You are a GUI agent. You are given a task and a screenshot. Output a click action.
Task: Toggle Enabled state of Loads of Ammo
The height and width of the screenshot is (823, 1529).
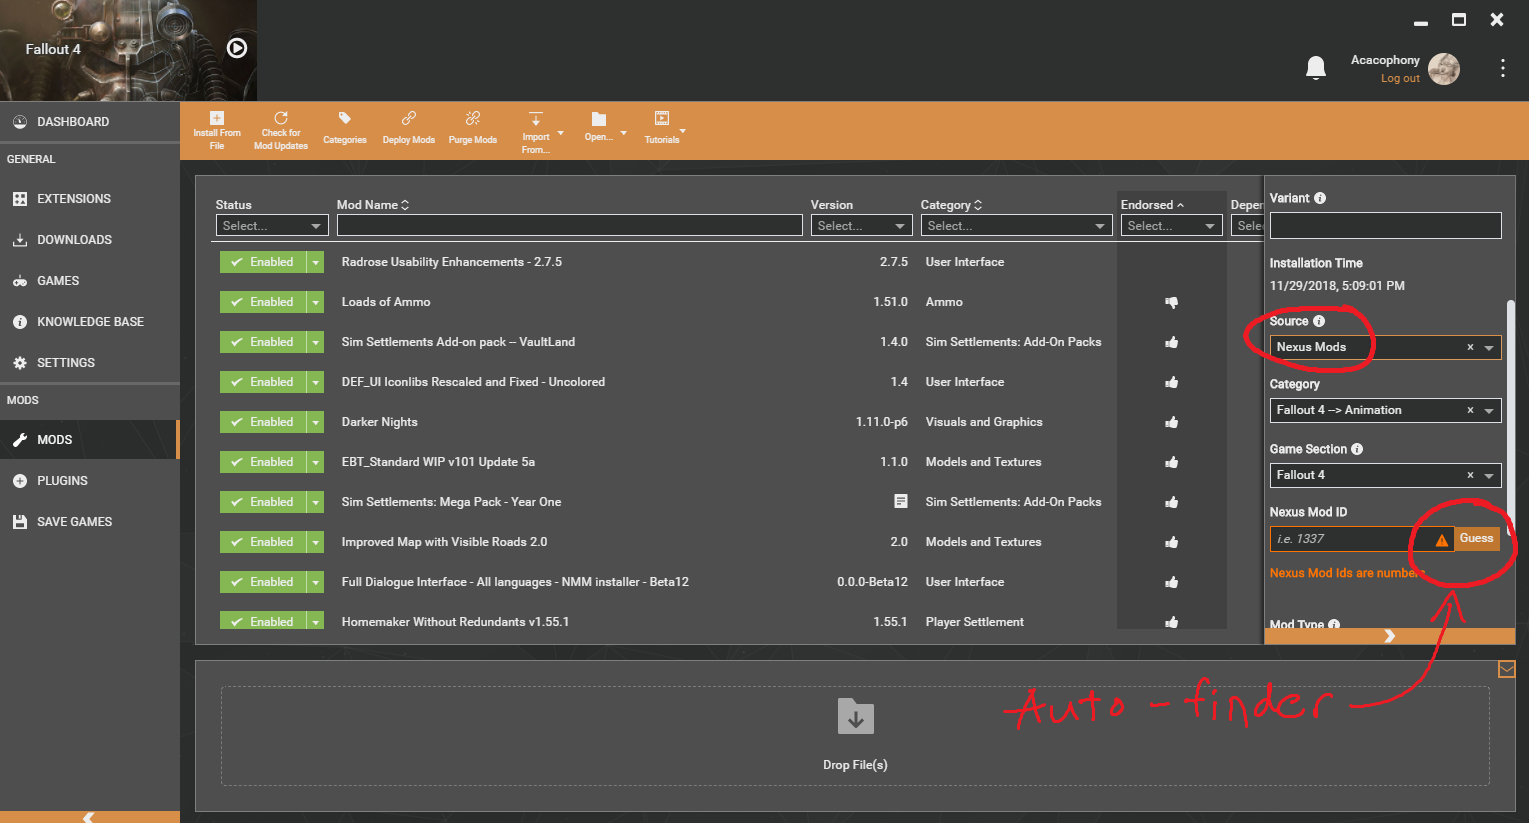click(263, 301)
